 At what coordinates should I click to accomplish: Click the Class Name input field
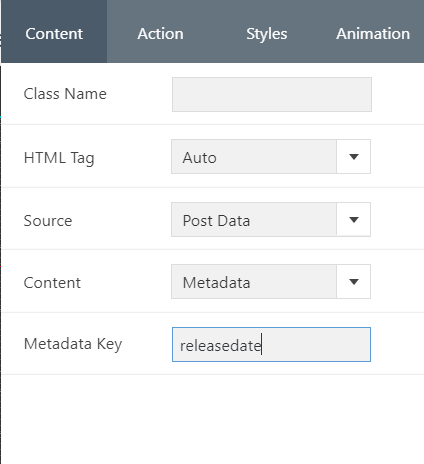coord(272,94)
